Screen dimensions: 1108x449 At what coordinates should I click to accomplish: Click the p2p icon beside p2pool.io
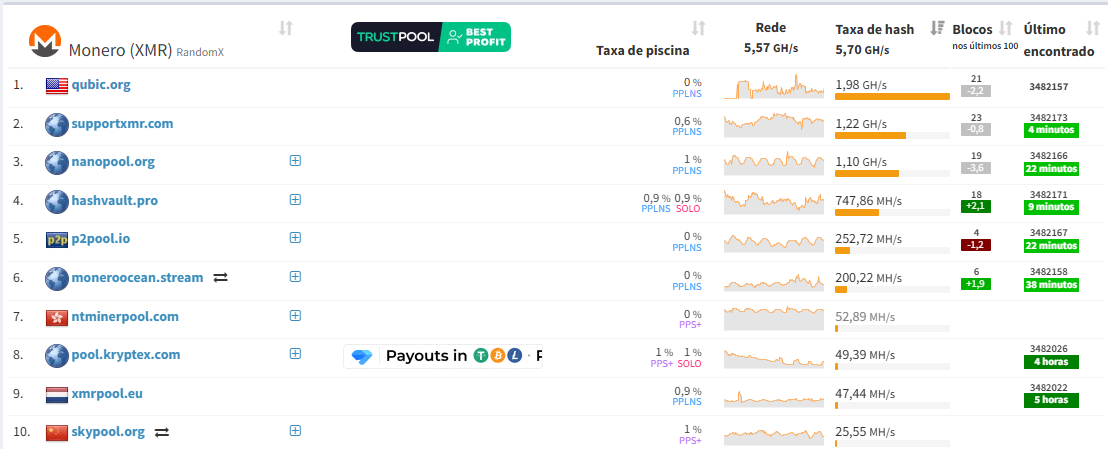pyautogui.click(x=57, y=240)
